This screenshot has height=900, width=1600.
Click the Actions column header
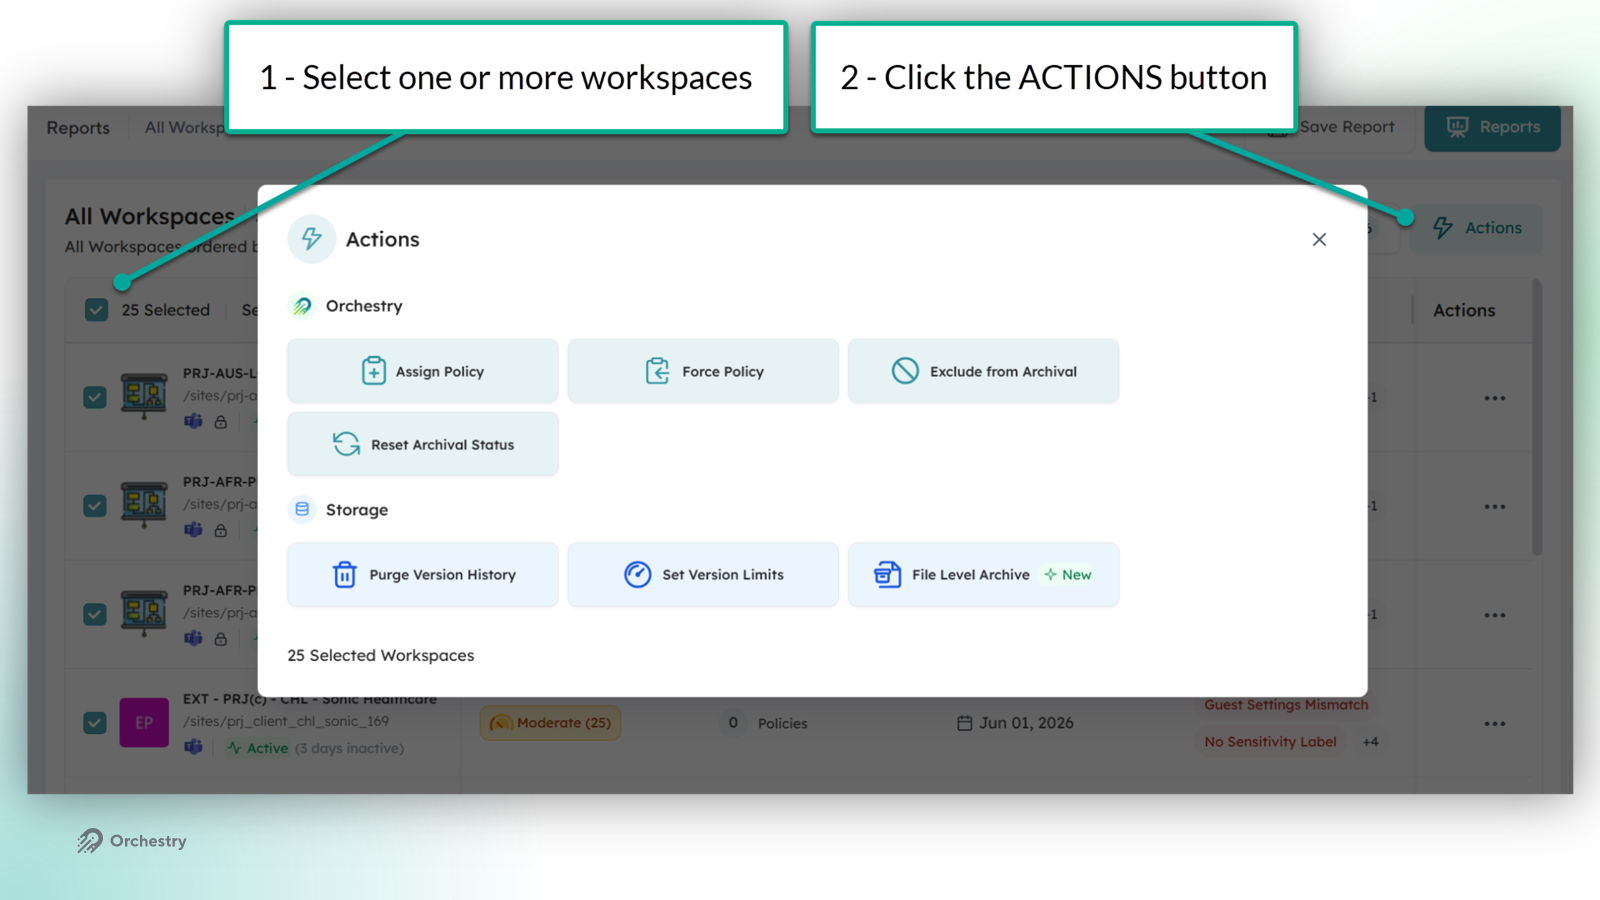(1464, 311)
